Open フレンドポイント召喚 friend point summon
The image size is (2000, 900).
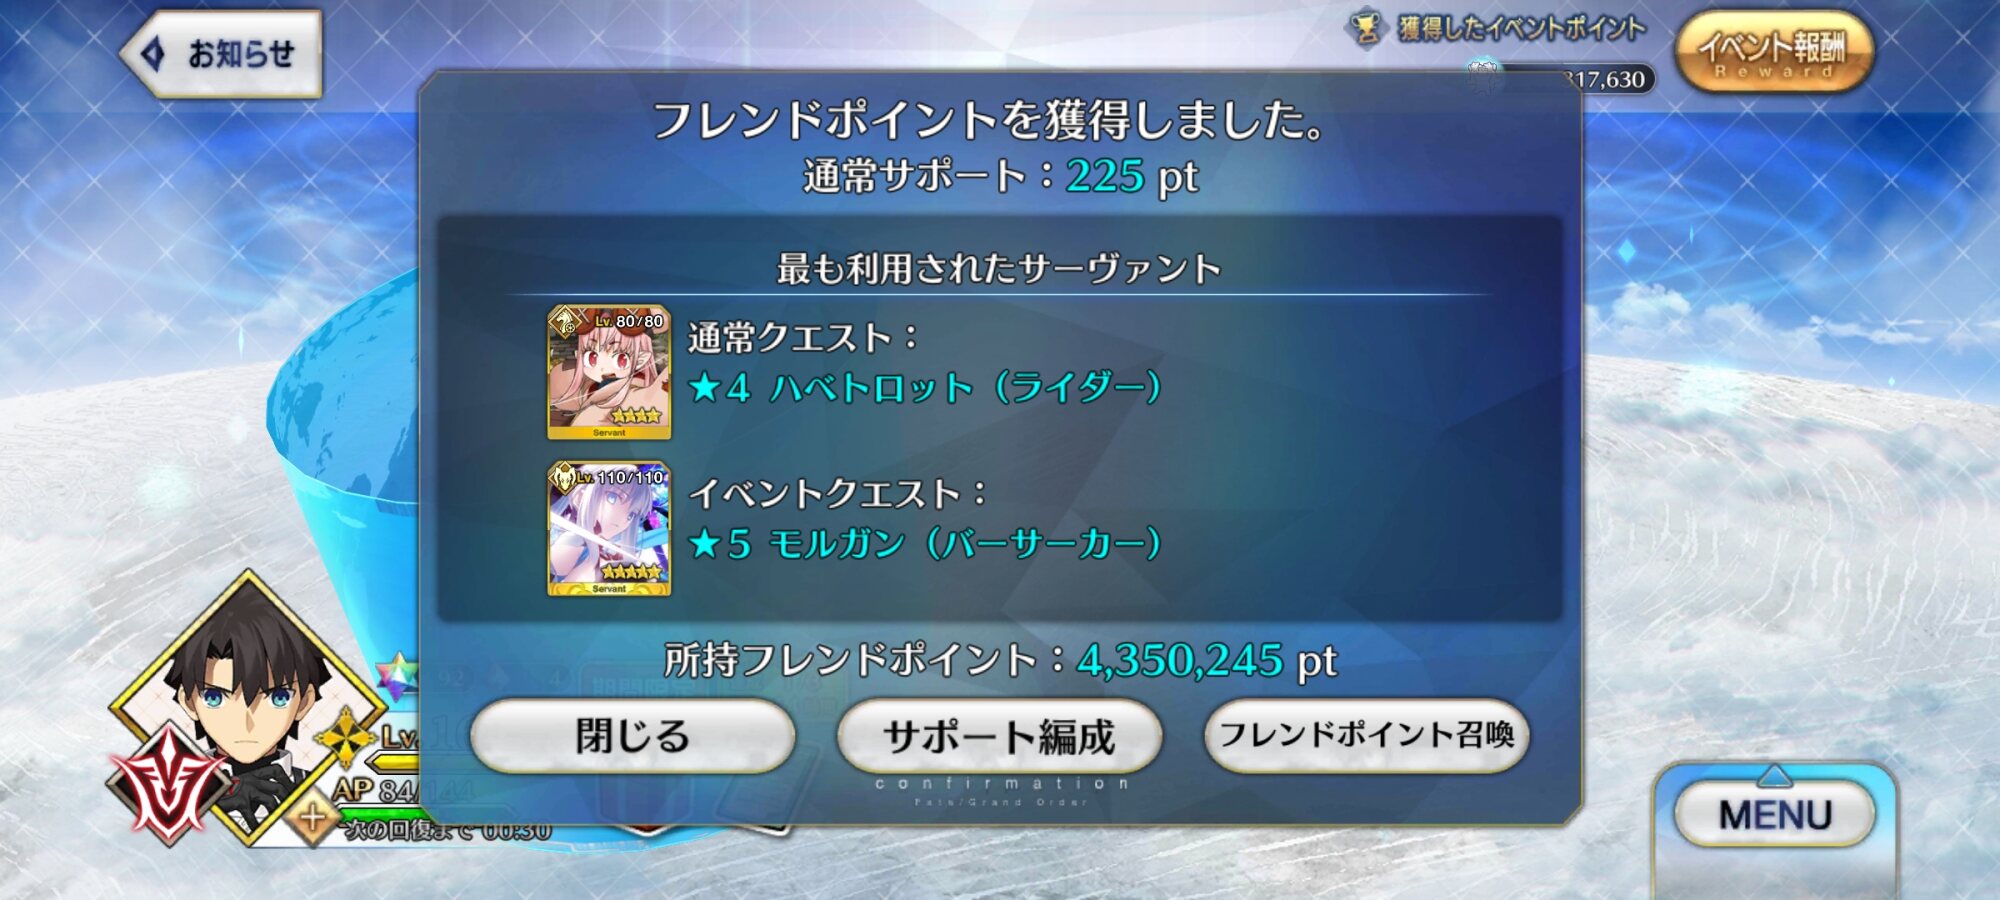pos(1366,736)
